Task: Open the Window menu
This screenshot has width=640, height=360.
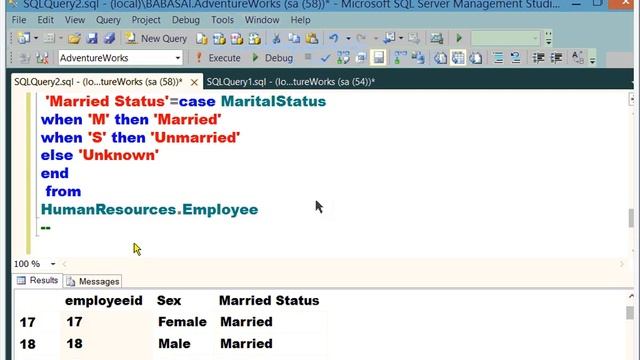Action: (262, 20)
